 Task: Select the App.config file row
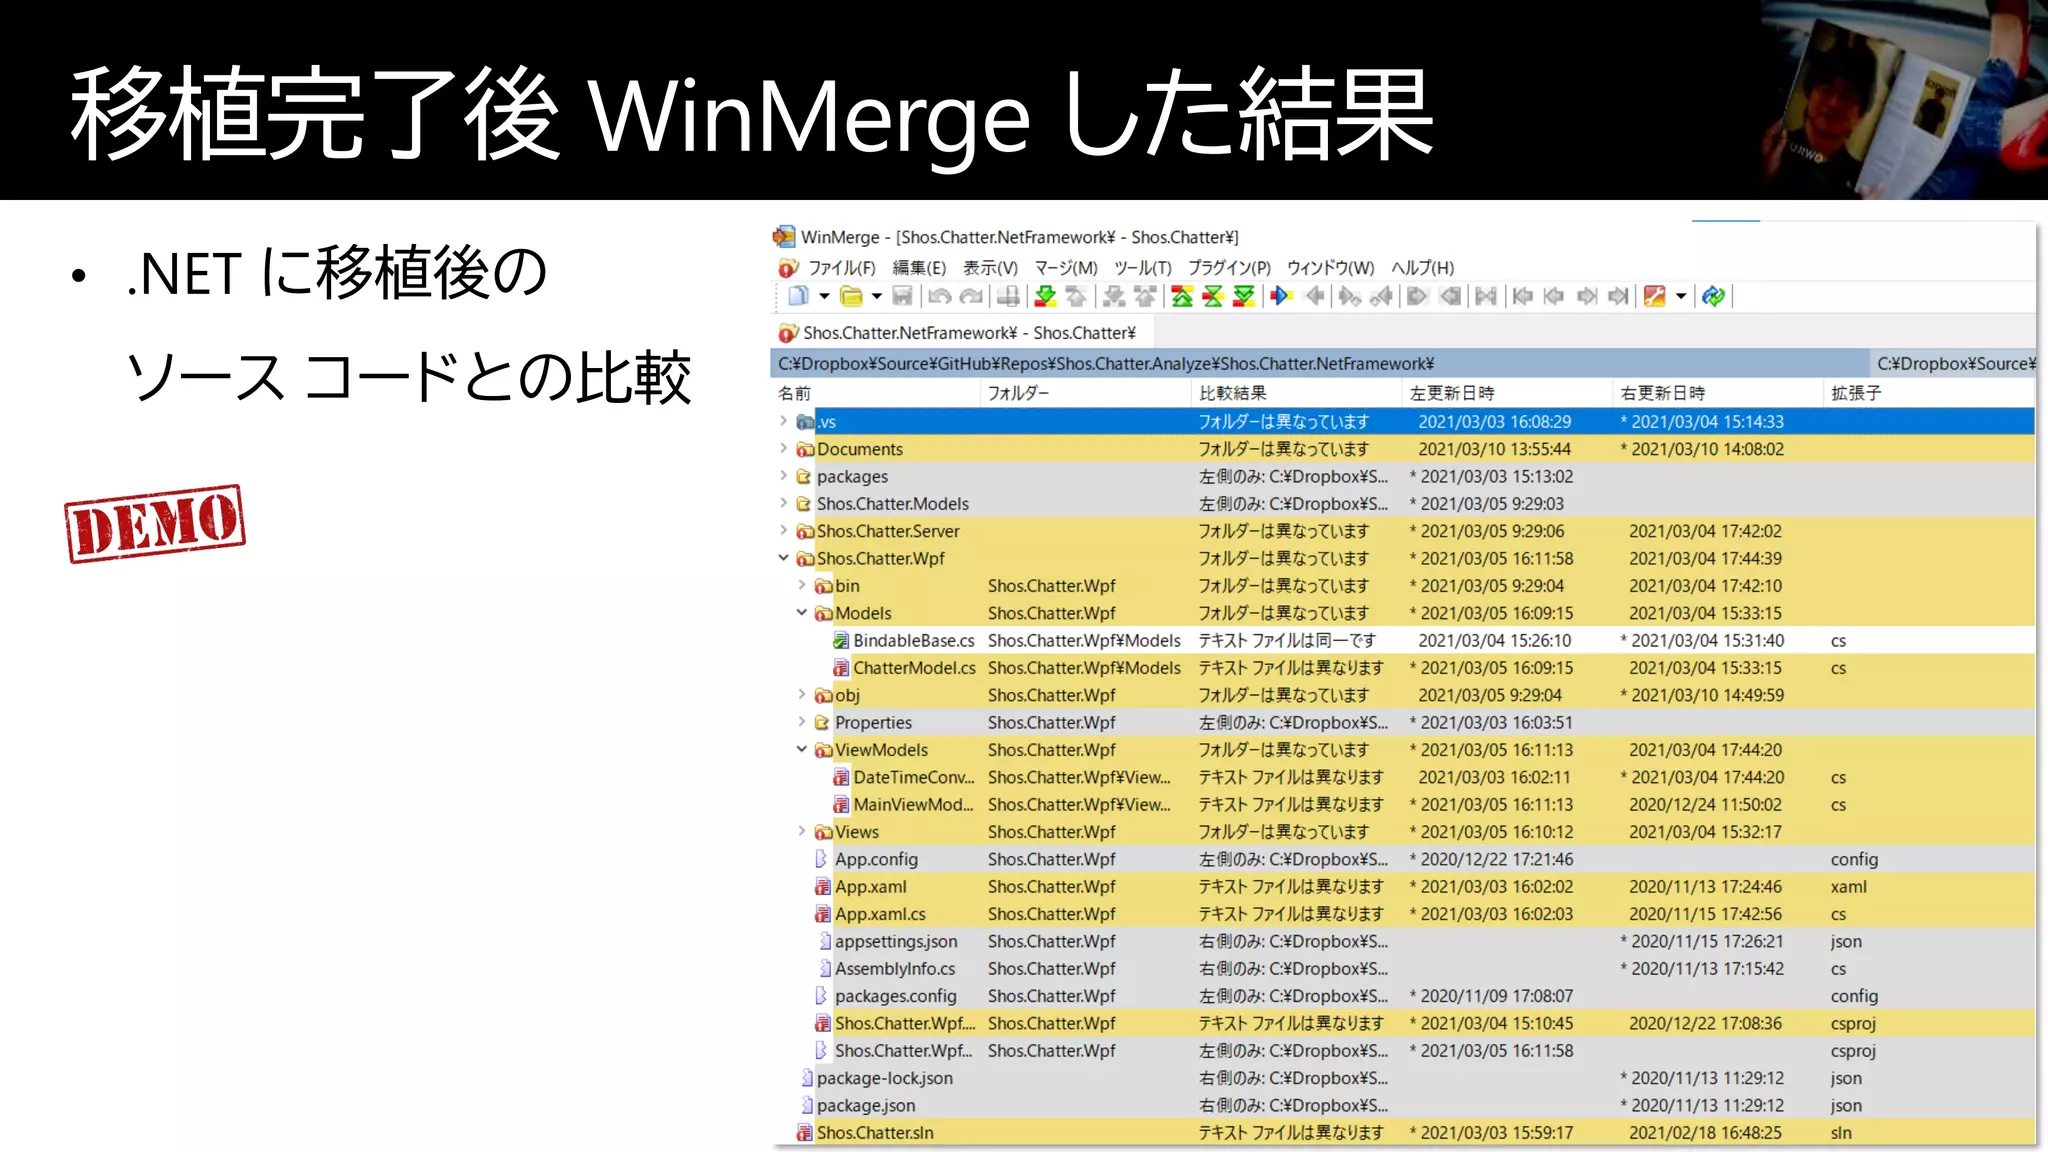1404,859
